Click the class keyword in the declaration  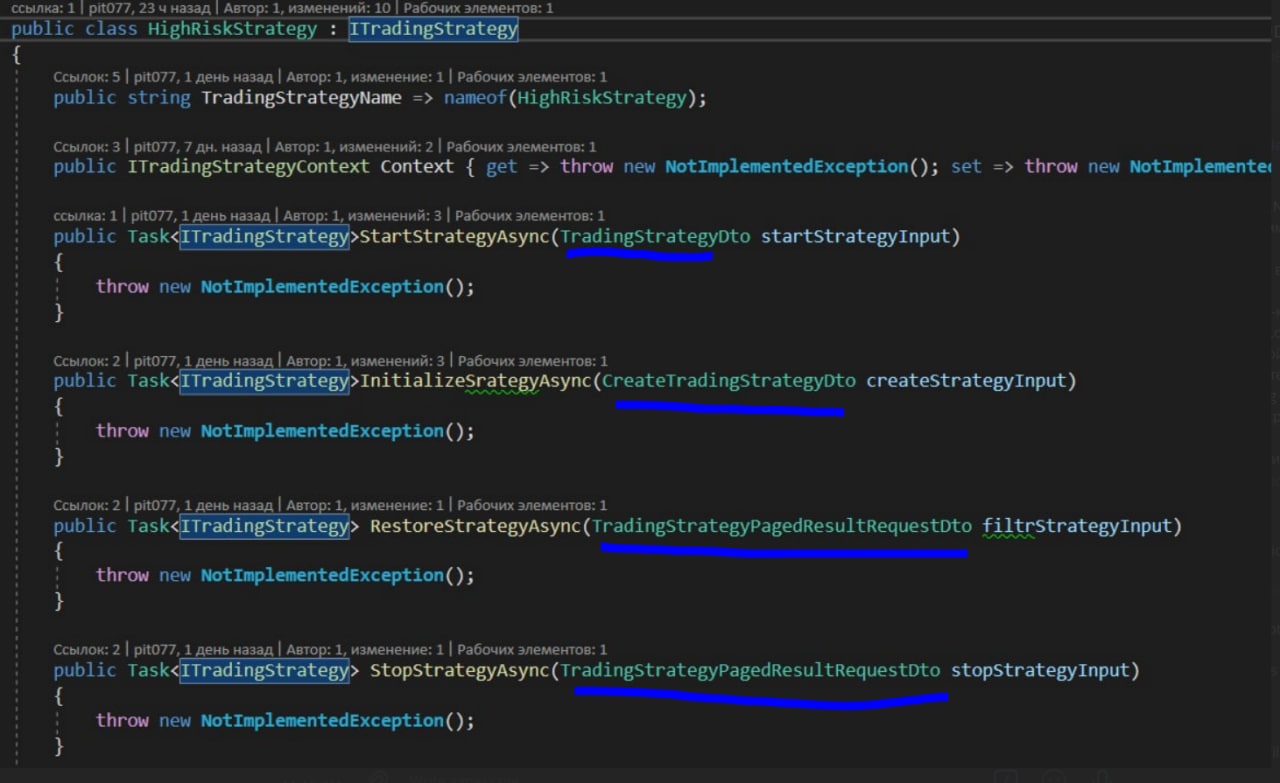(111, 29)
